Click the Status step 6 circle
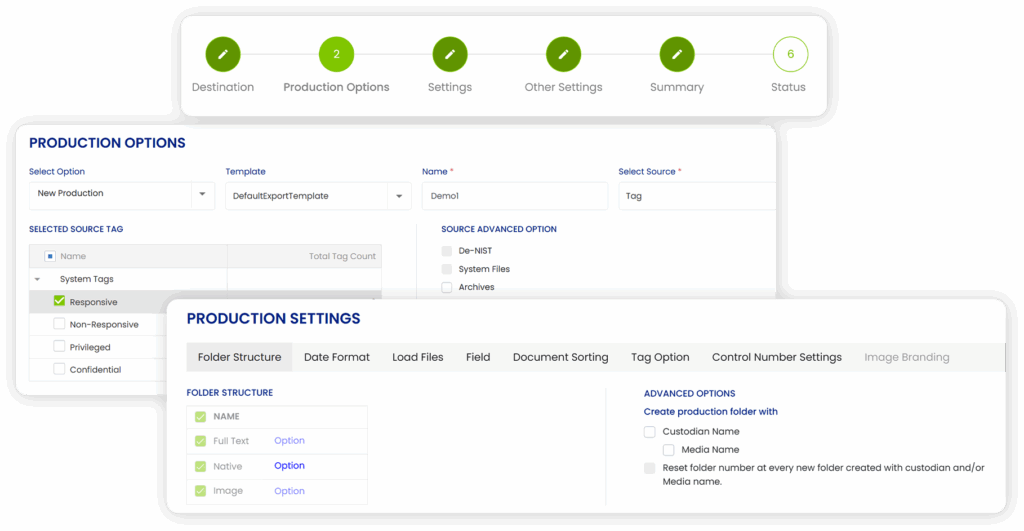This screenshot has height=531, width=1024. [790, 54]
